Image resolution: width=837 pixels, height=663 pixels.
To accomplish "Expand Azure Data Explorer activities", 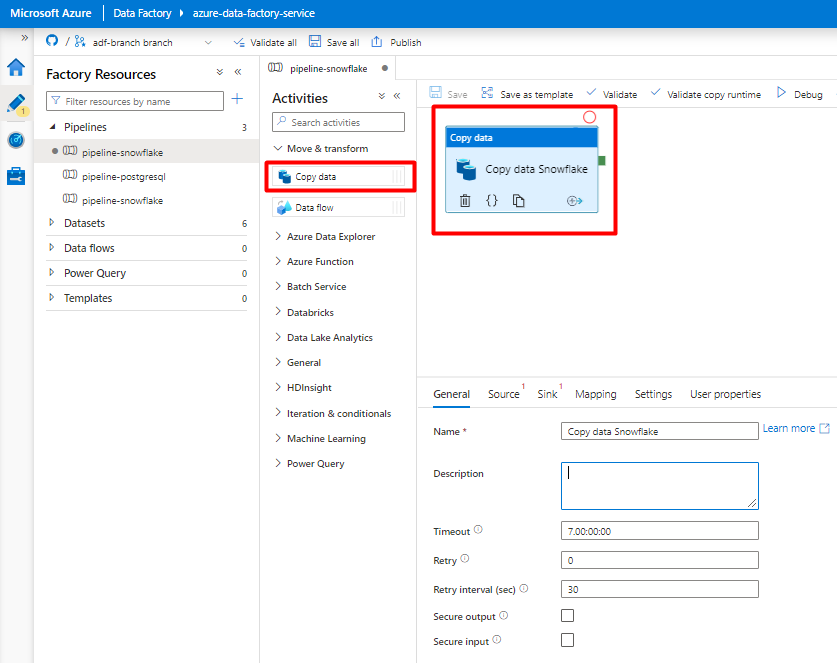I will (x=278, y=236).
